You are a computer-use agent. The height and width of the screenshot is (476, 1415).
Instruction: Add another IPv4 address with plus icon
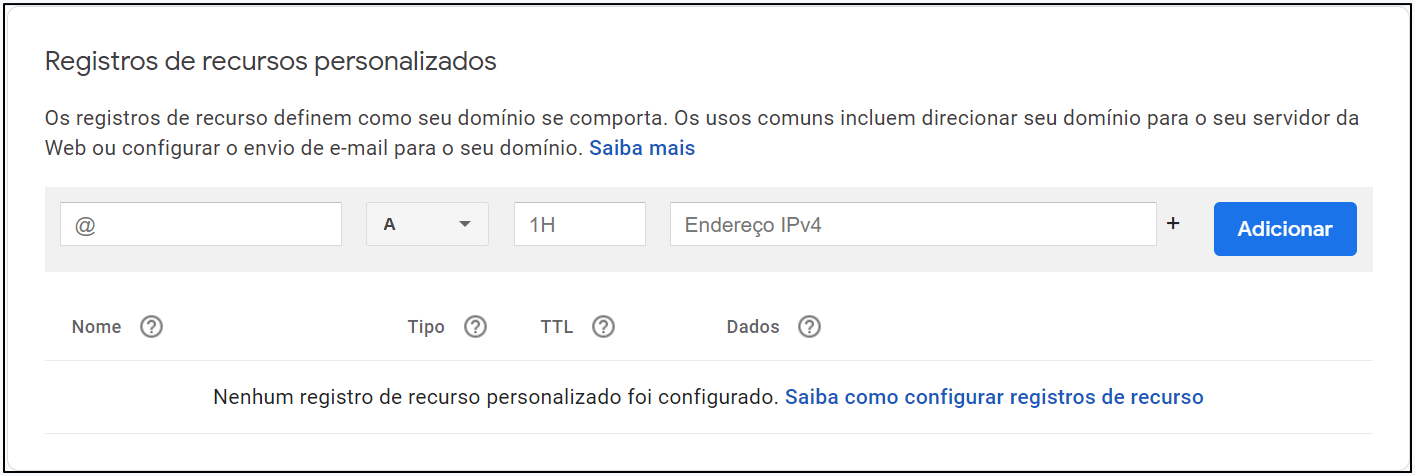coord(1173,224)
